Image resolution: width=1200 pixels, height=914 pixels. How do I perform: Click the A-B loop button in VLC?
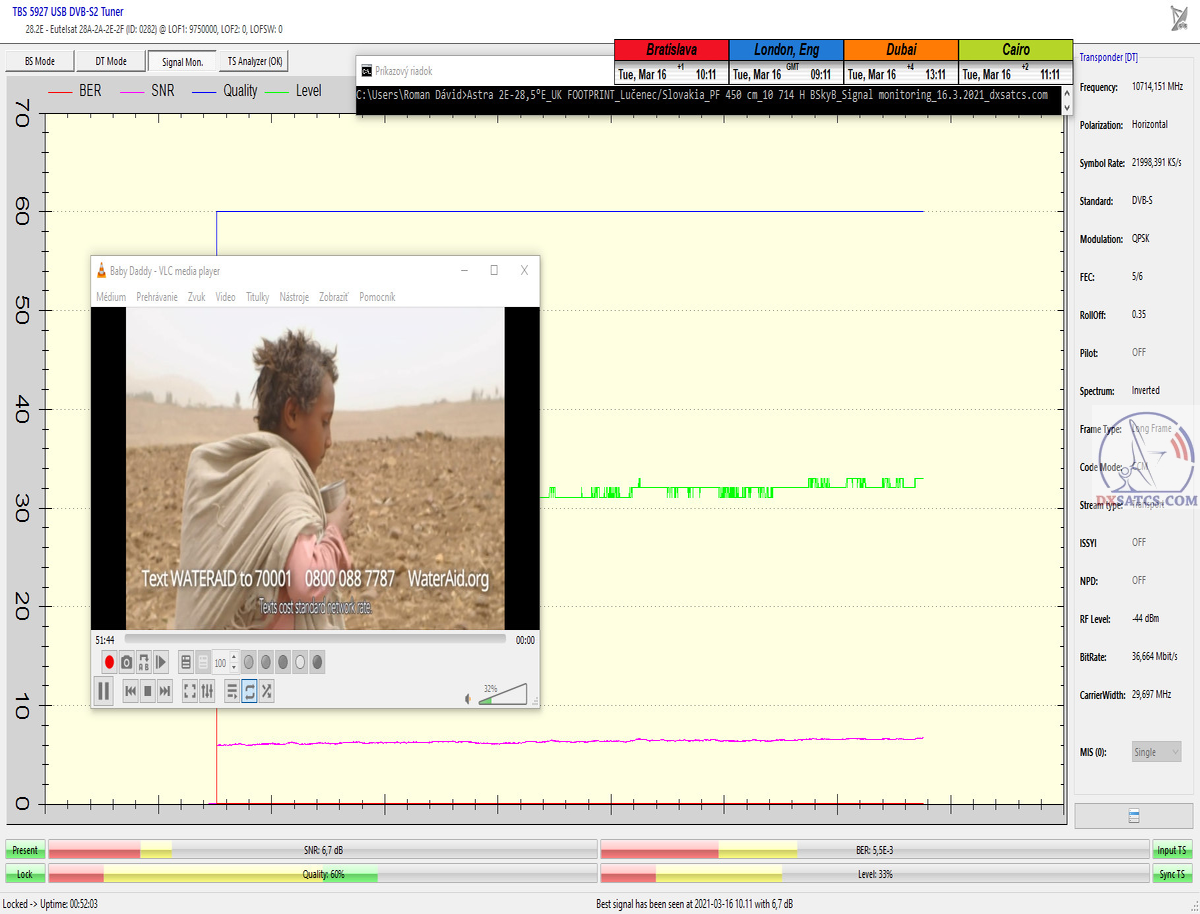click(x=144, y=662)
